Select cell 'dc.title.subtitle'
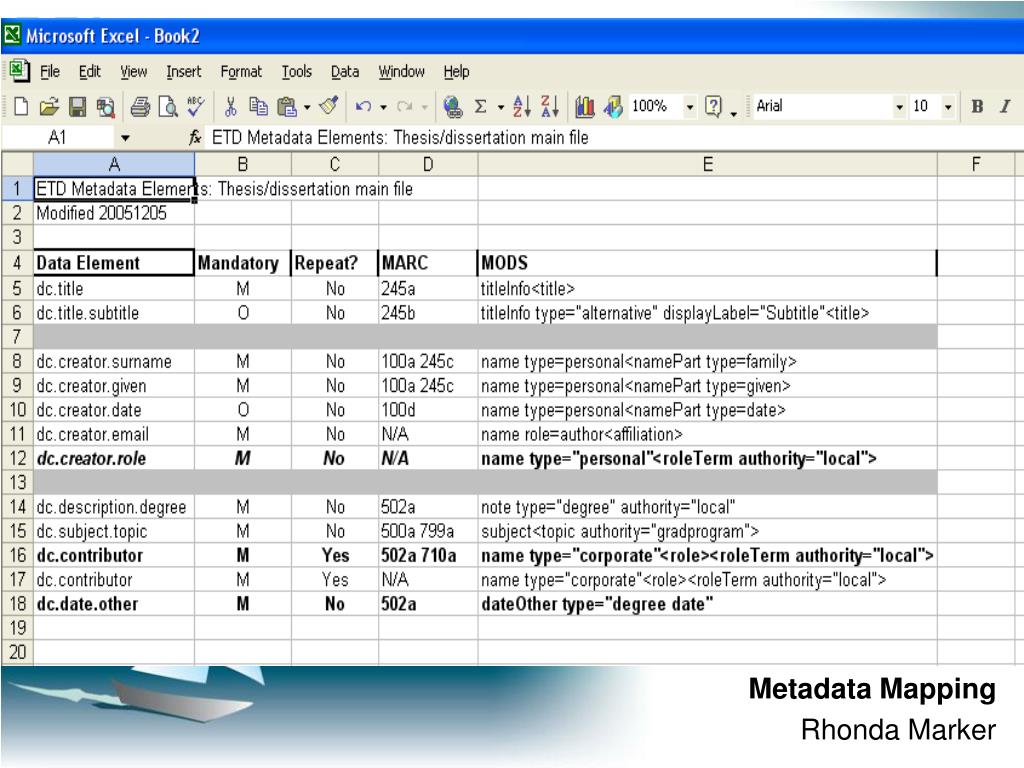The image size is (1024, 768). (x=114, y=313)
